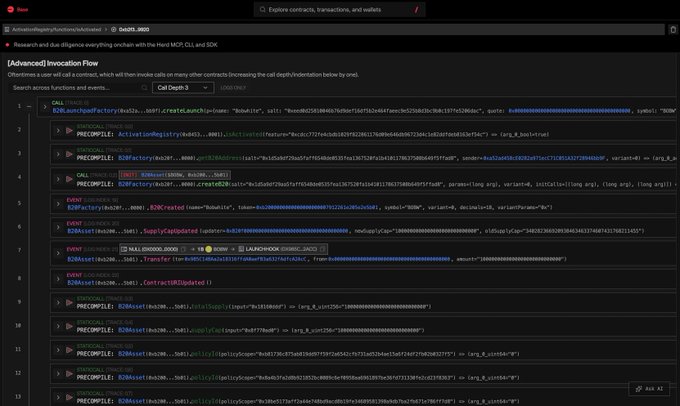Expand the B20Created event row
Screen dimensions: 680x406
pos(58,203)
